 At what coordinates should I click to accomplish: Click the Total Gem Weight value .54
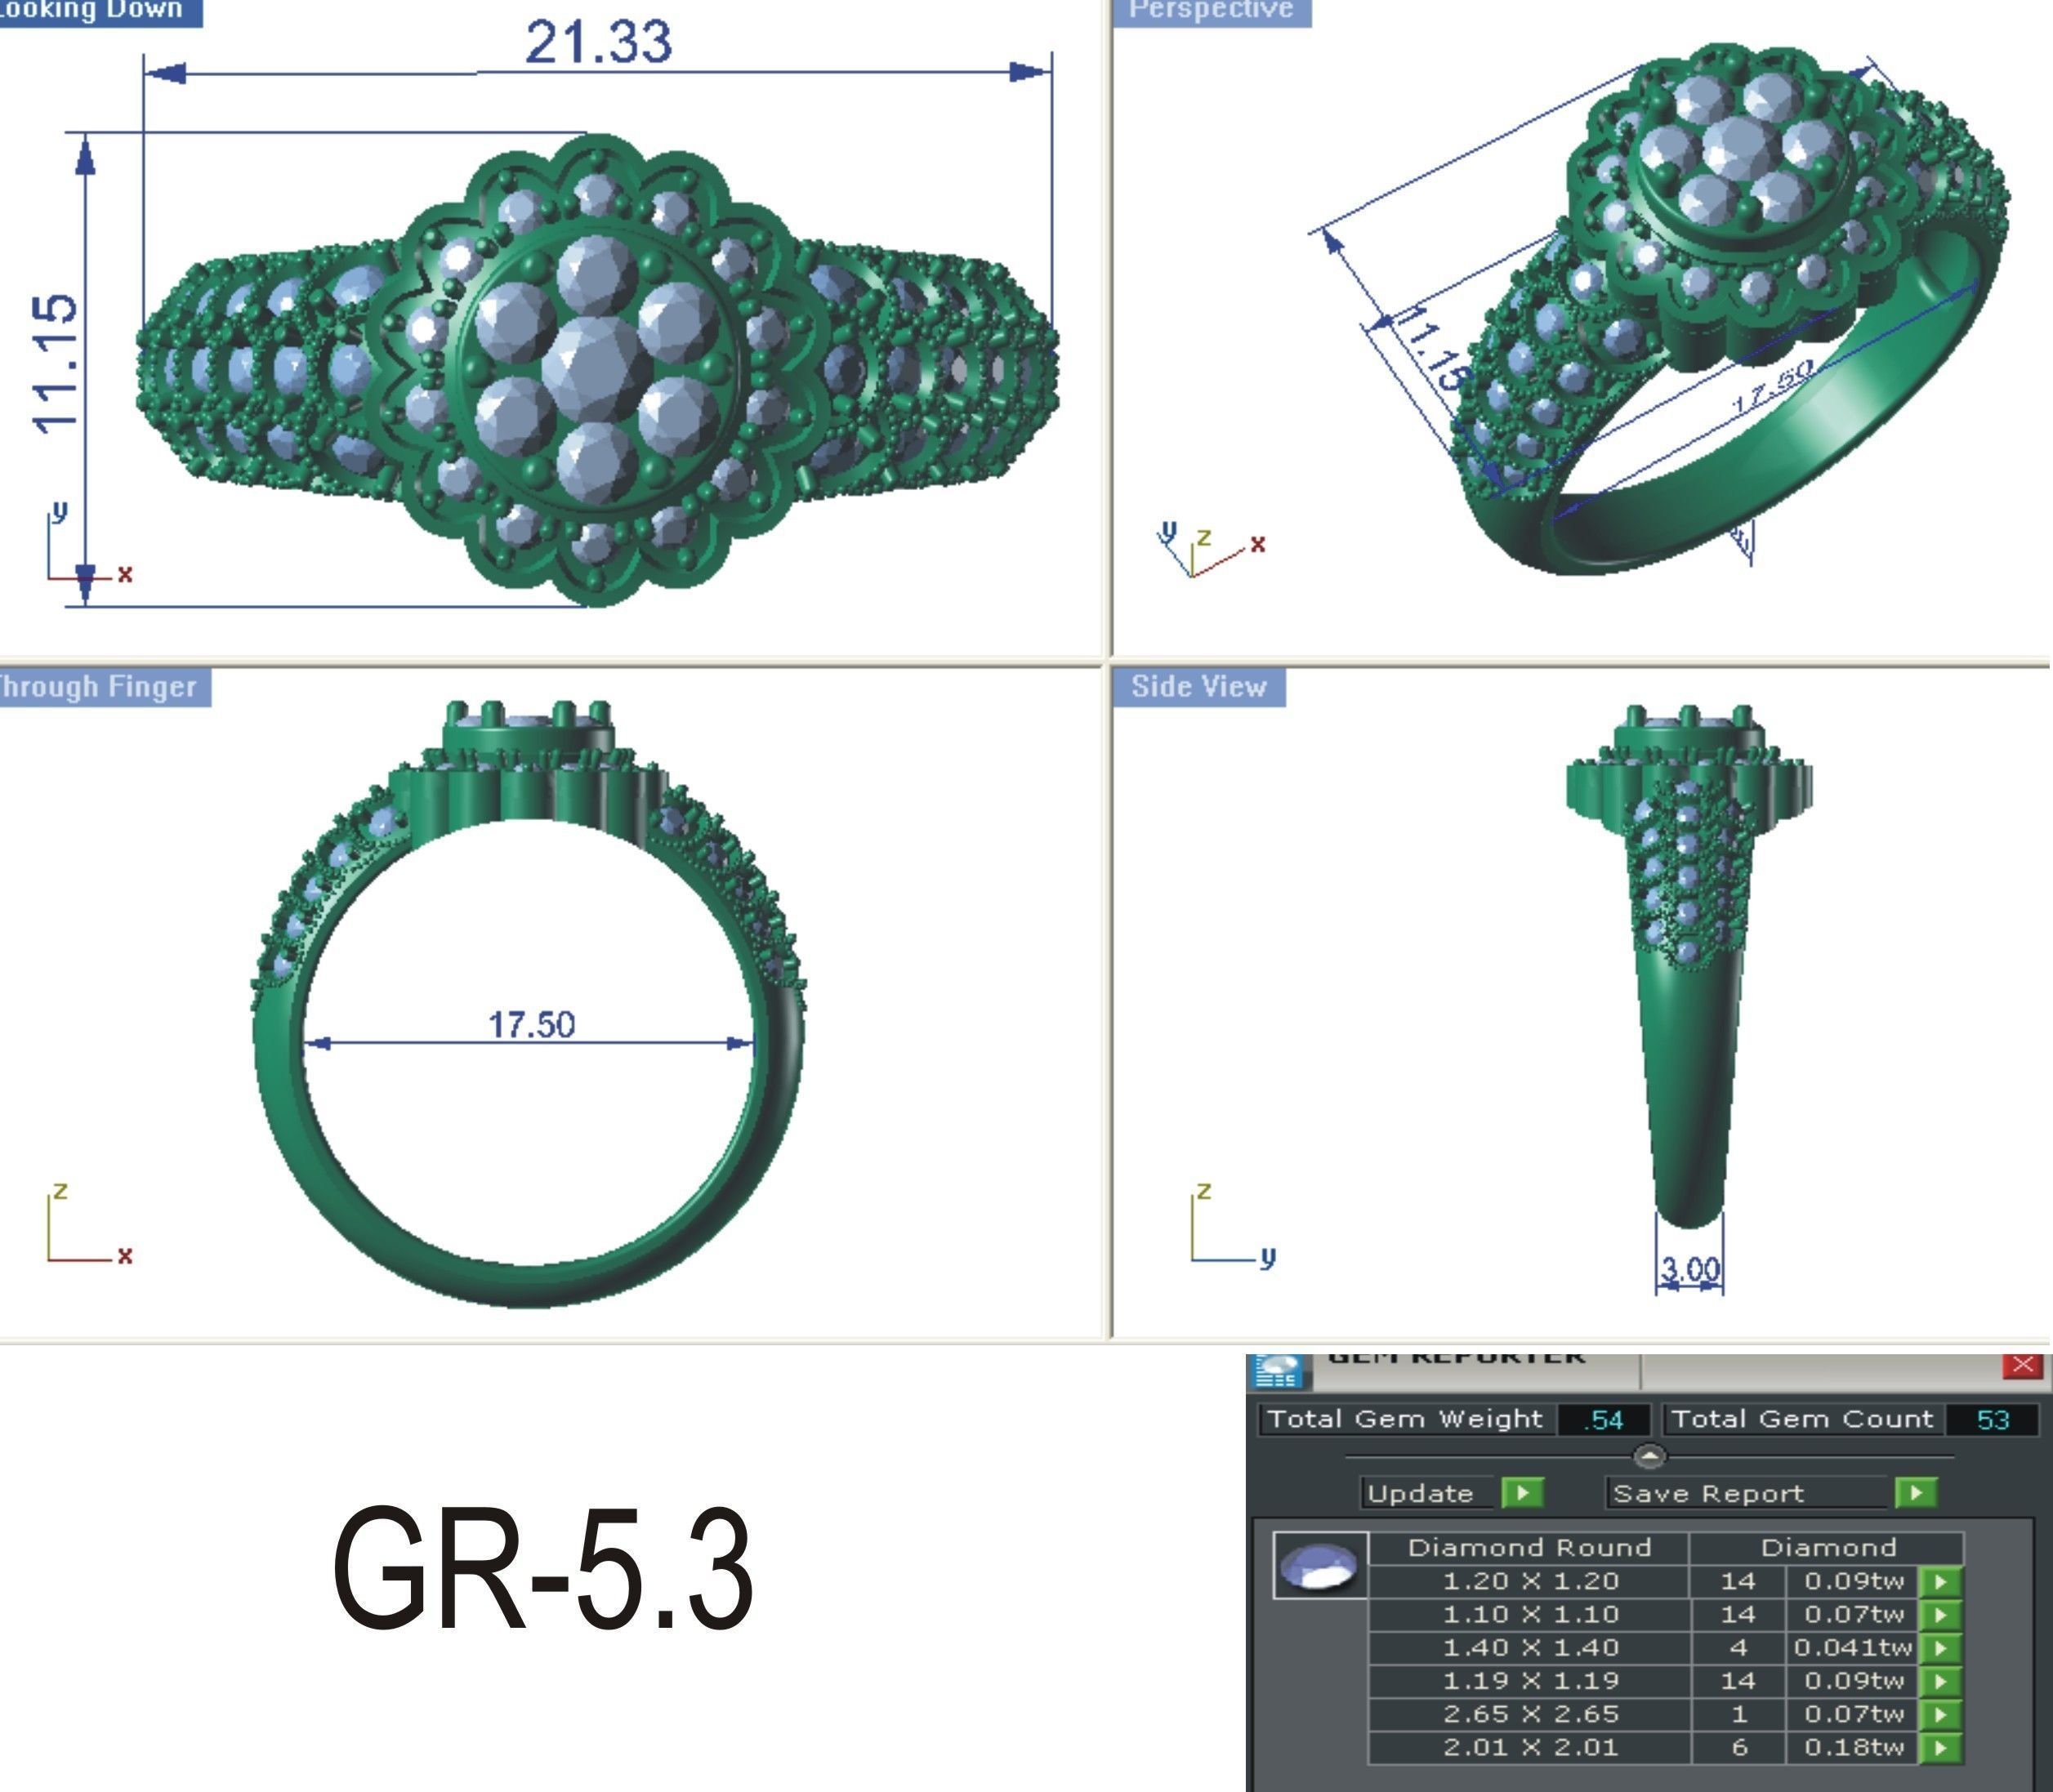click(x=1604, y=1420)
